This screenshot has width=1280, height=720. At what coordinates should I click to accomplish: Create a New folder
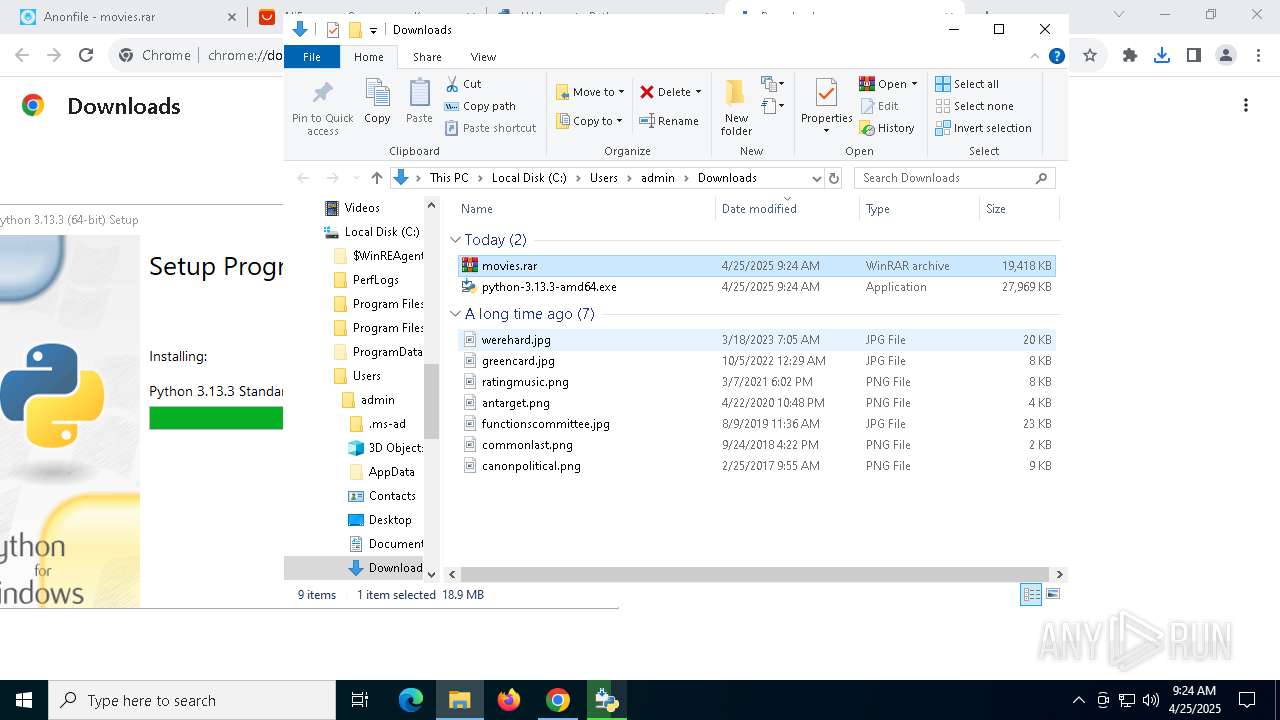pyautogui.click(x=736, y=108)
